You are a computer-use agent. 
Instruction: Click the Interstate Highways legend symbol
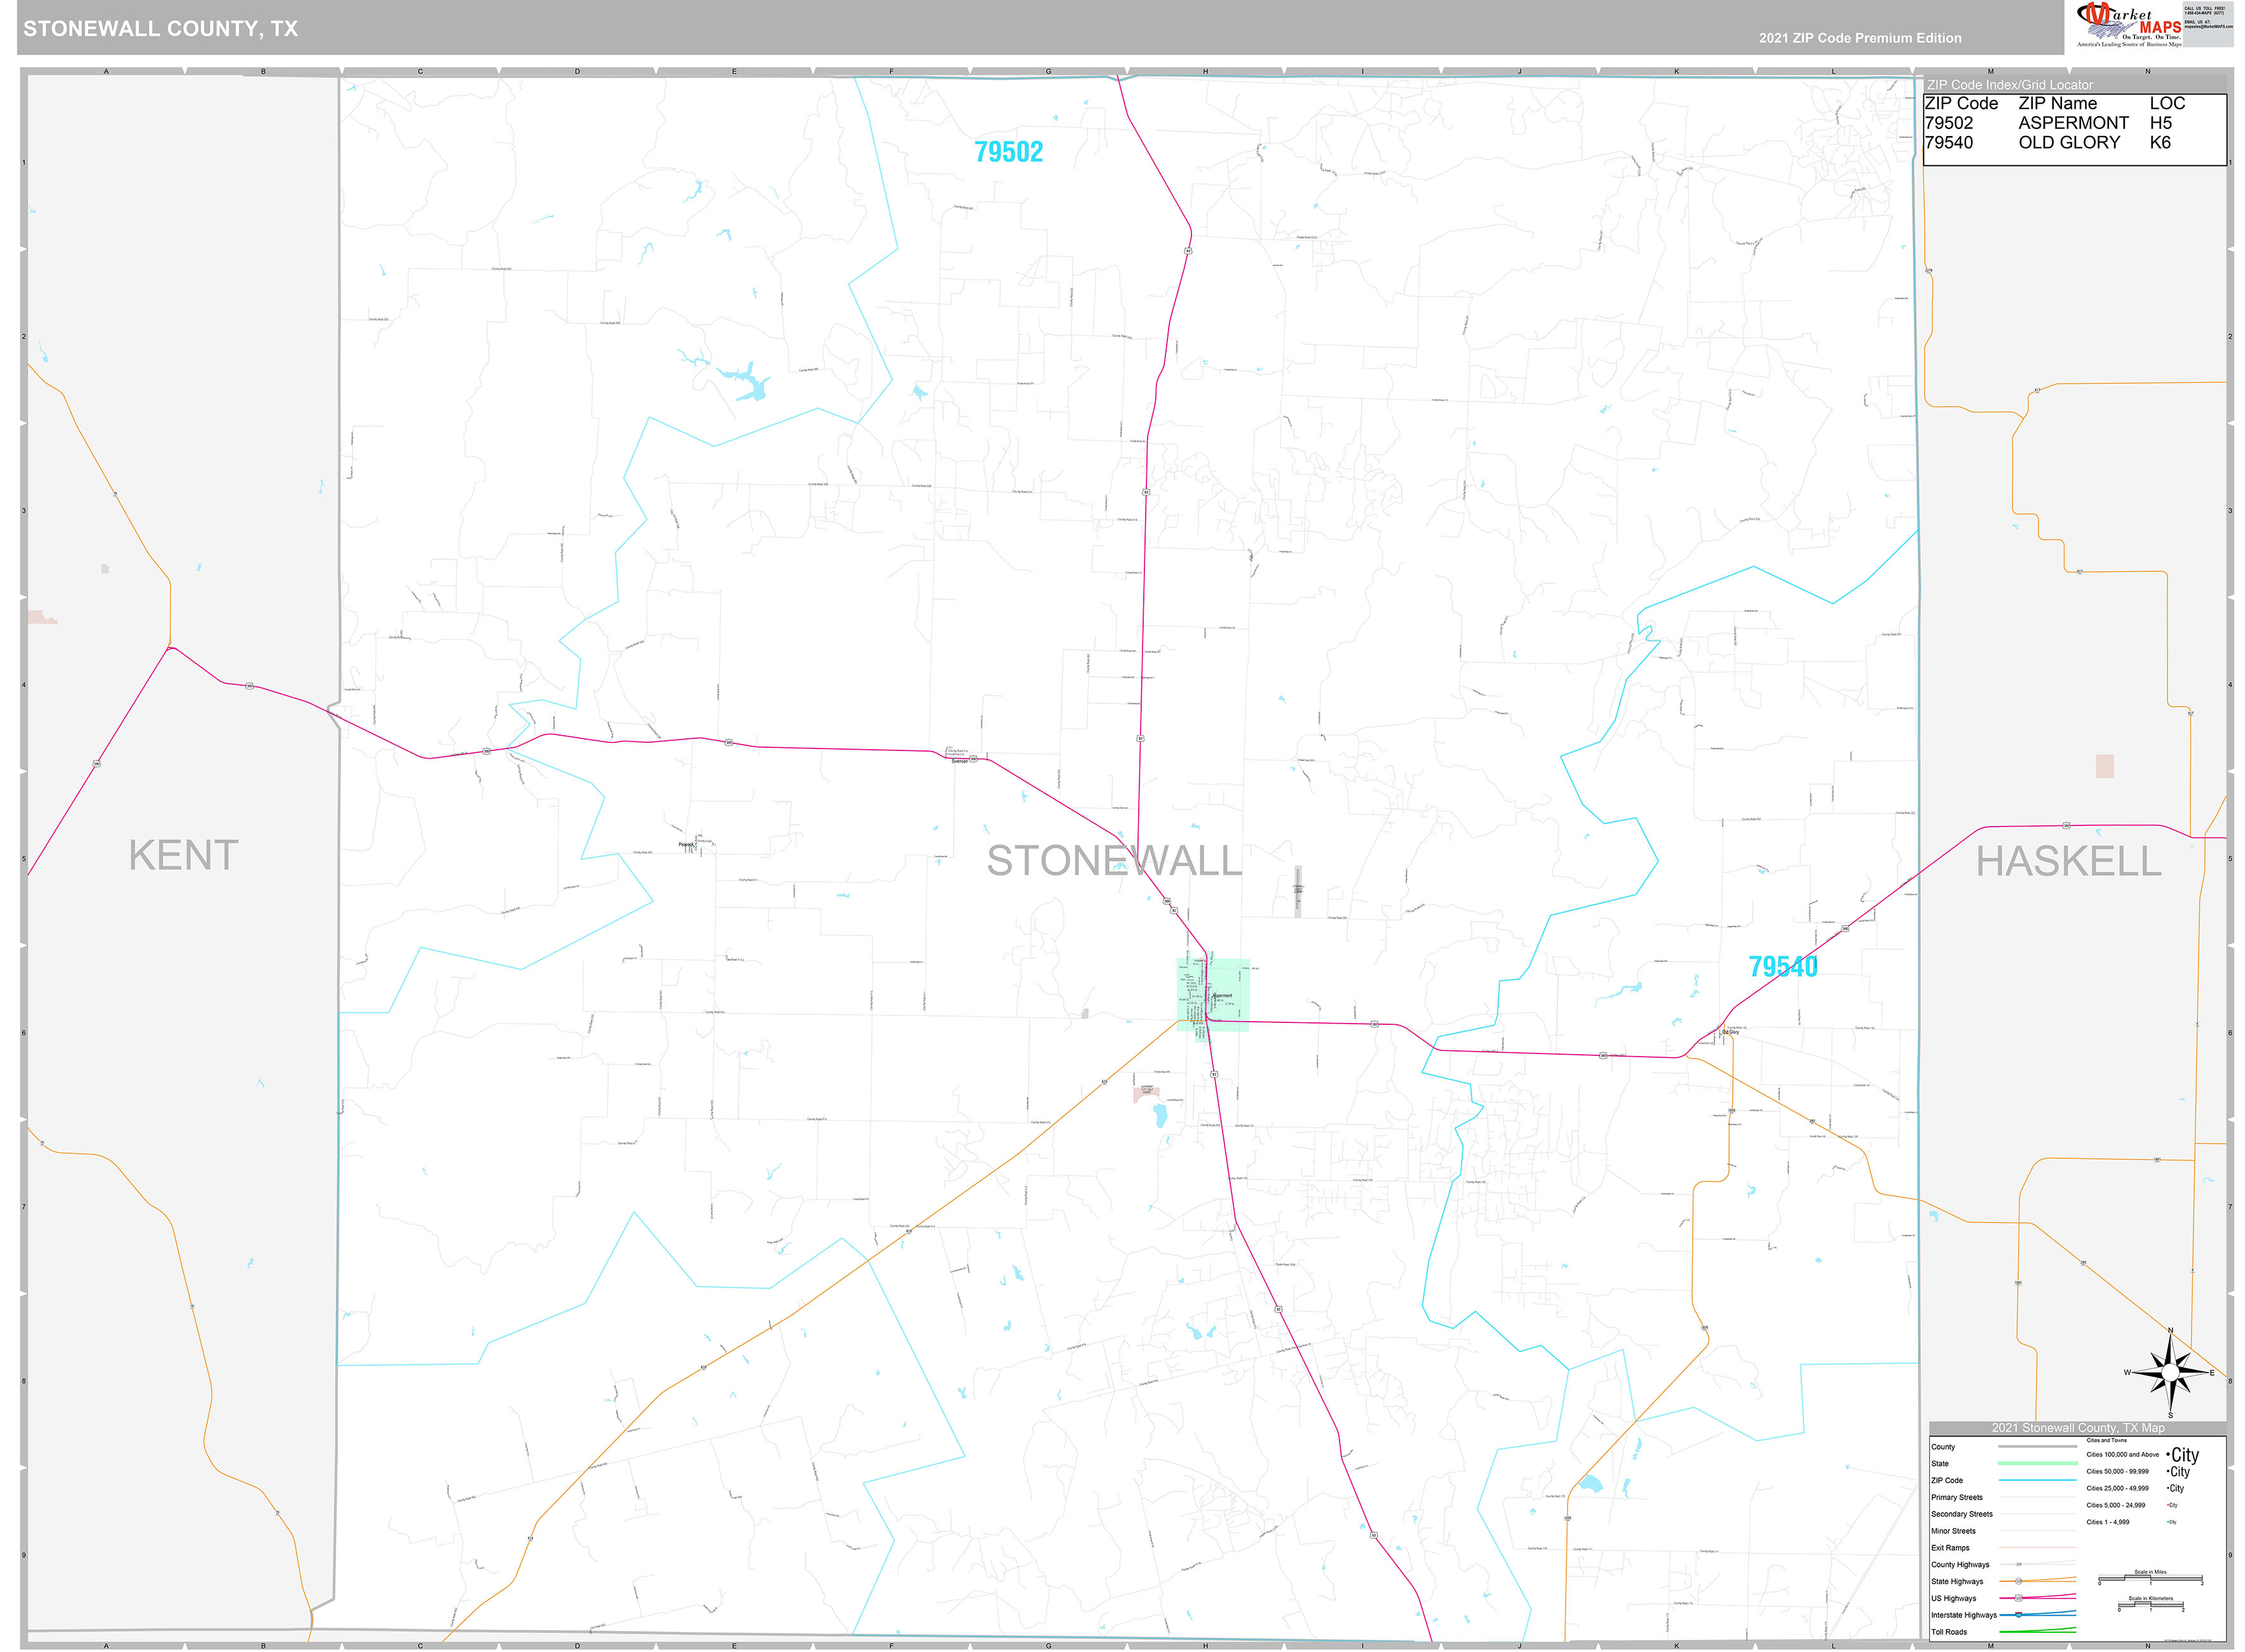point(2039,1615)
